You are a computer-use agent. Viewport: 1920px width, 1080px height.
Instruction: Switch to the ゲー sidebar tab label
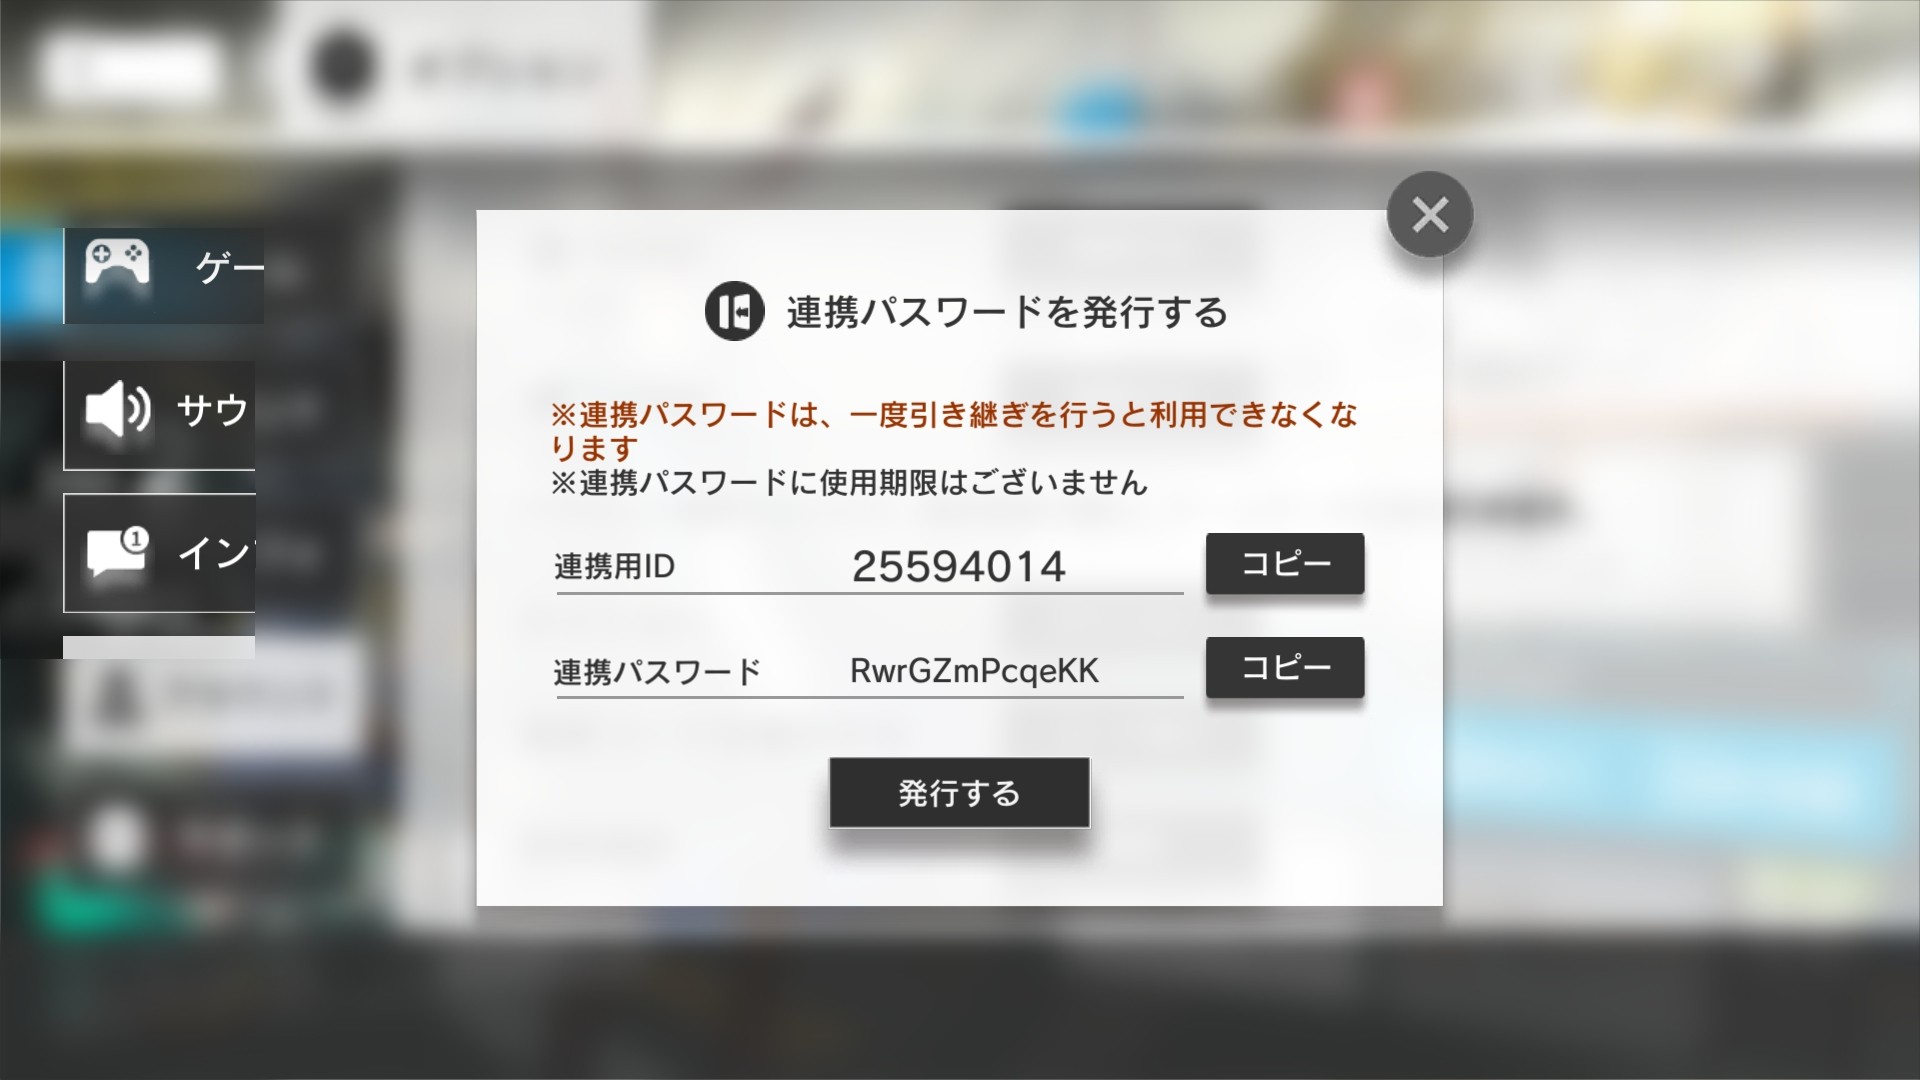pyautogui.click(x=230, y=267)
